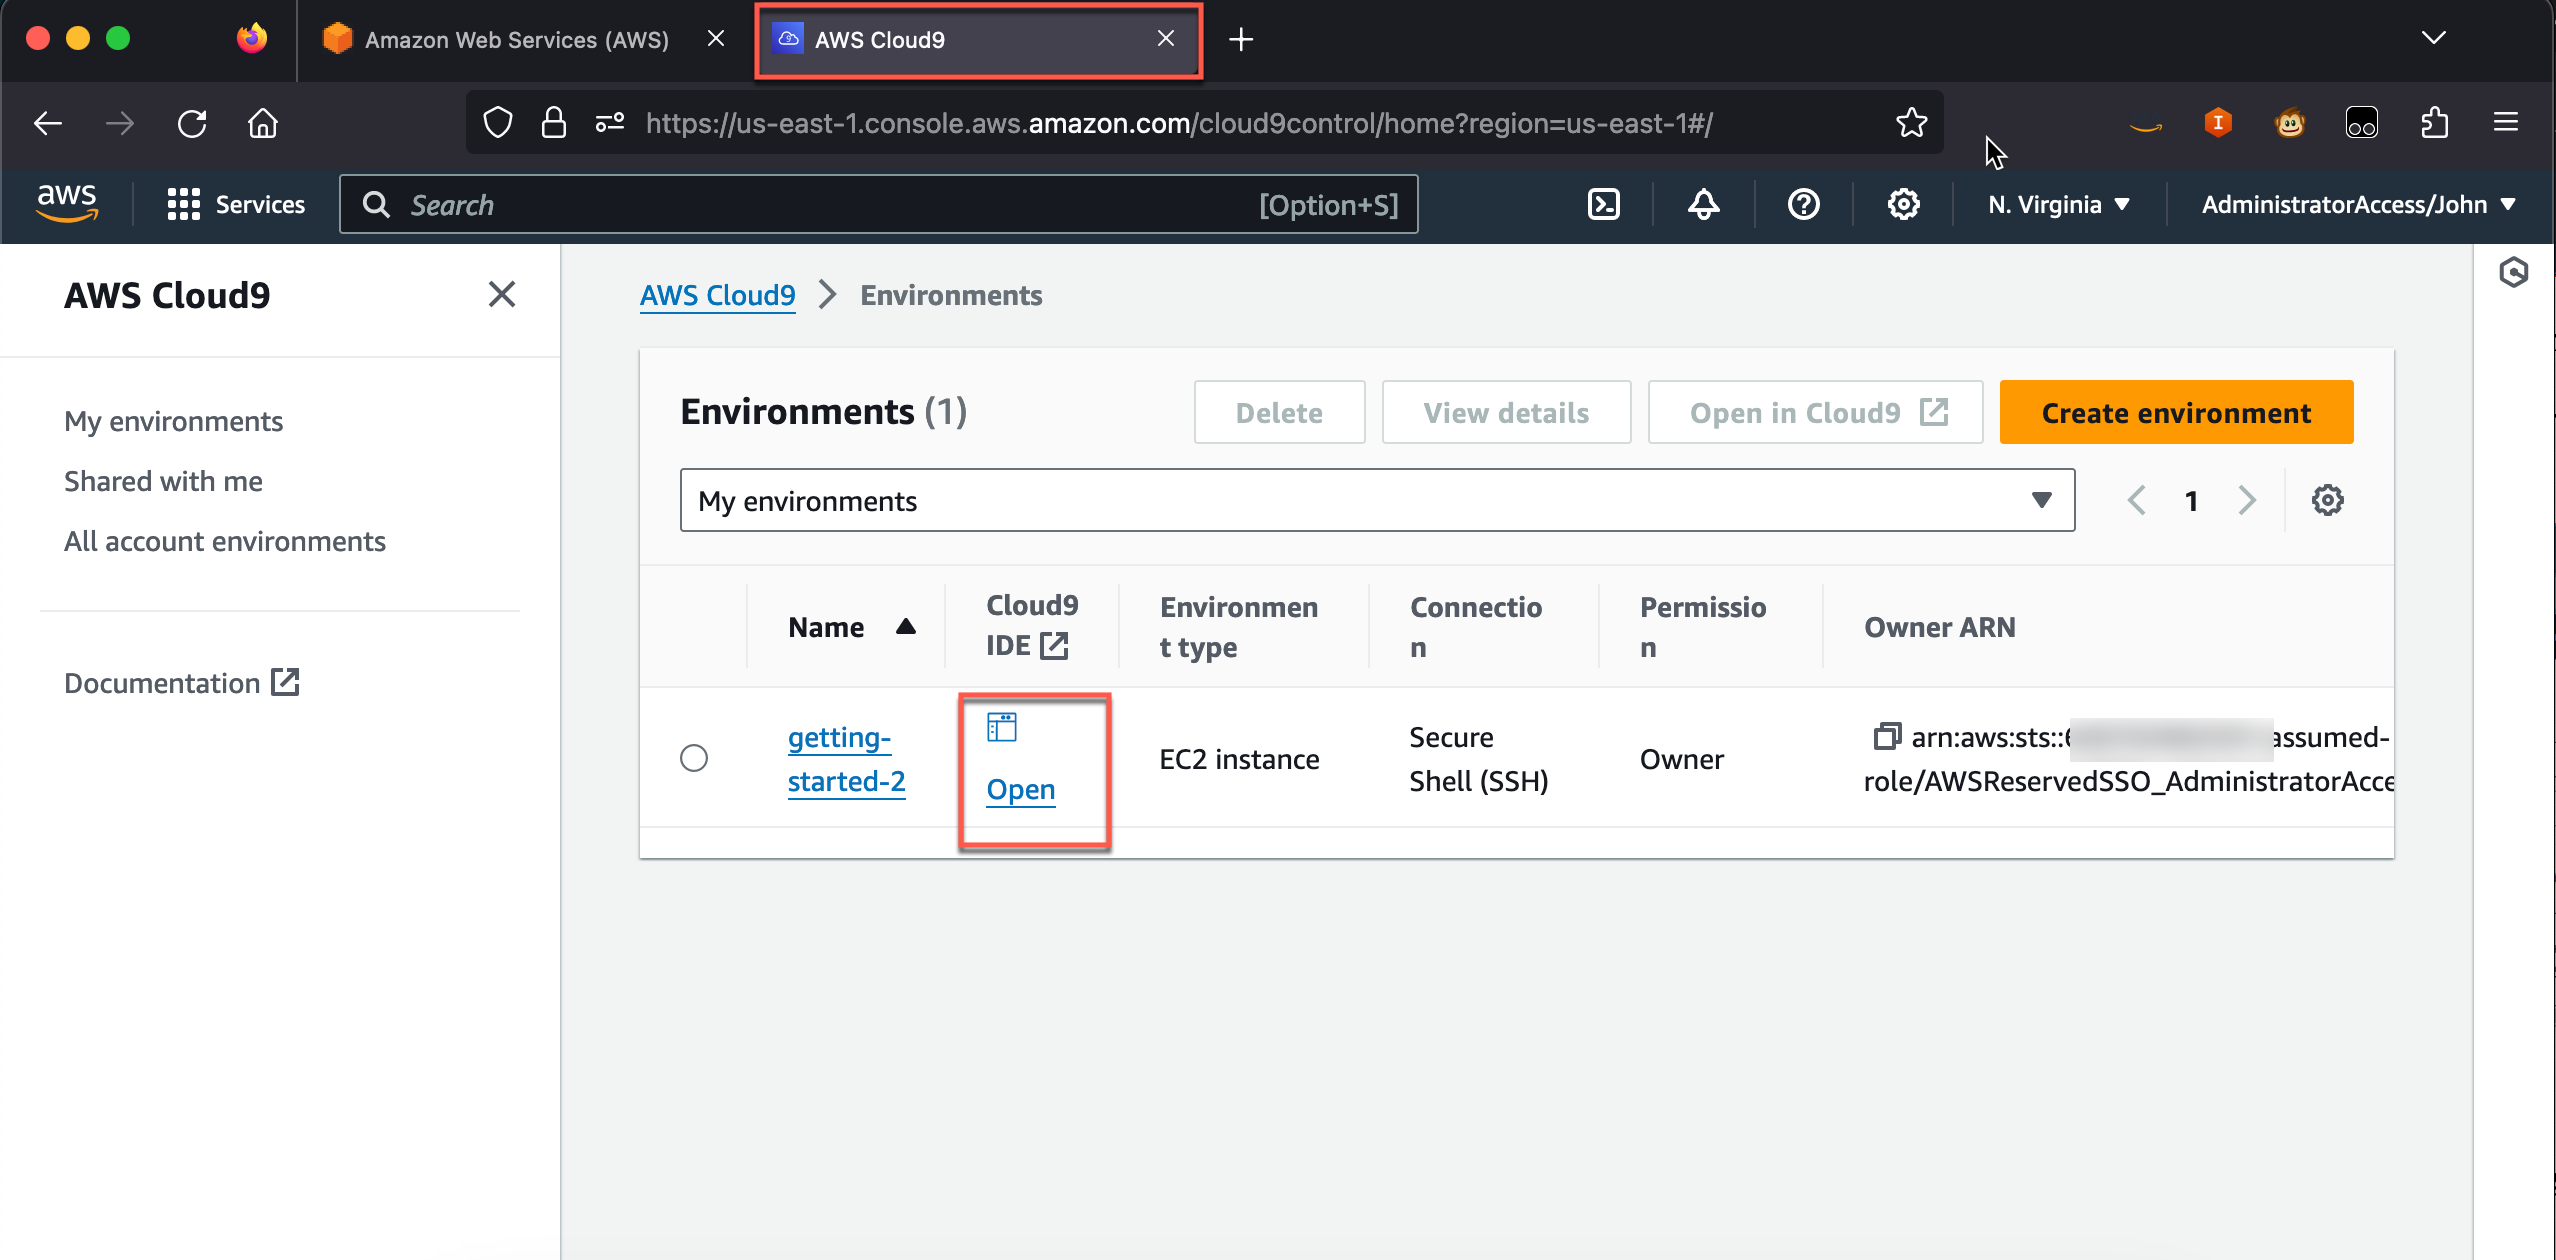Image resolution: width=2556 pixels, height=1260 pixels.
Task: Launch the CloudShell terminal icon
Action: coord(1604,204)
